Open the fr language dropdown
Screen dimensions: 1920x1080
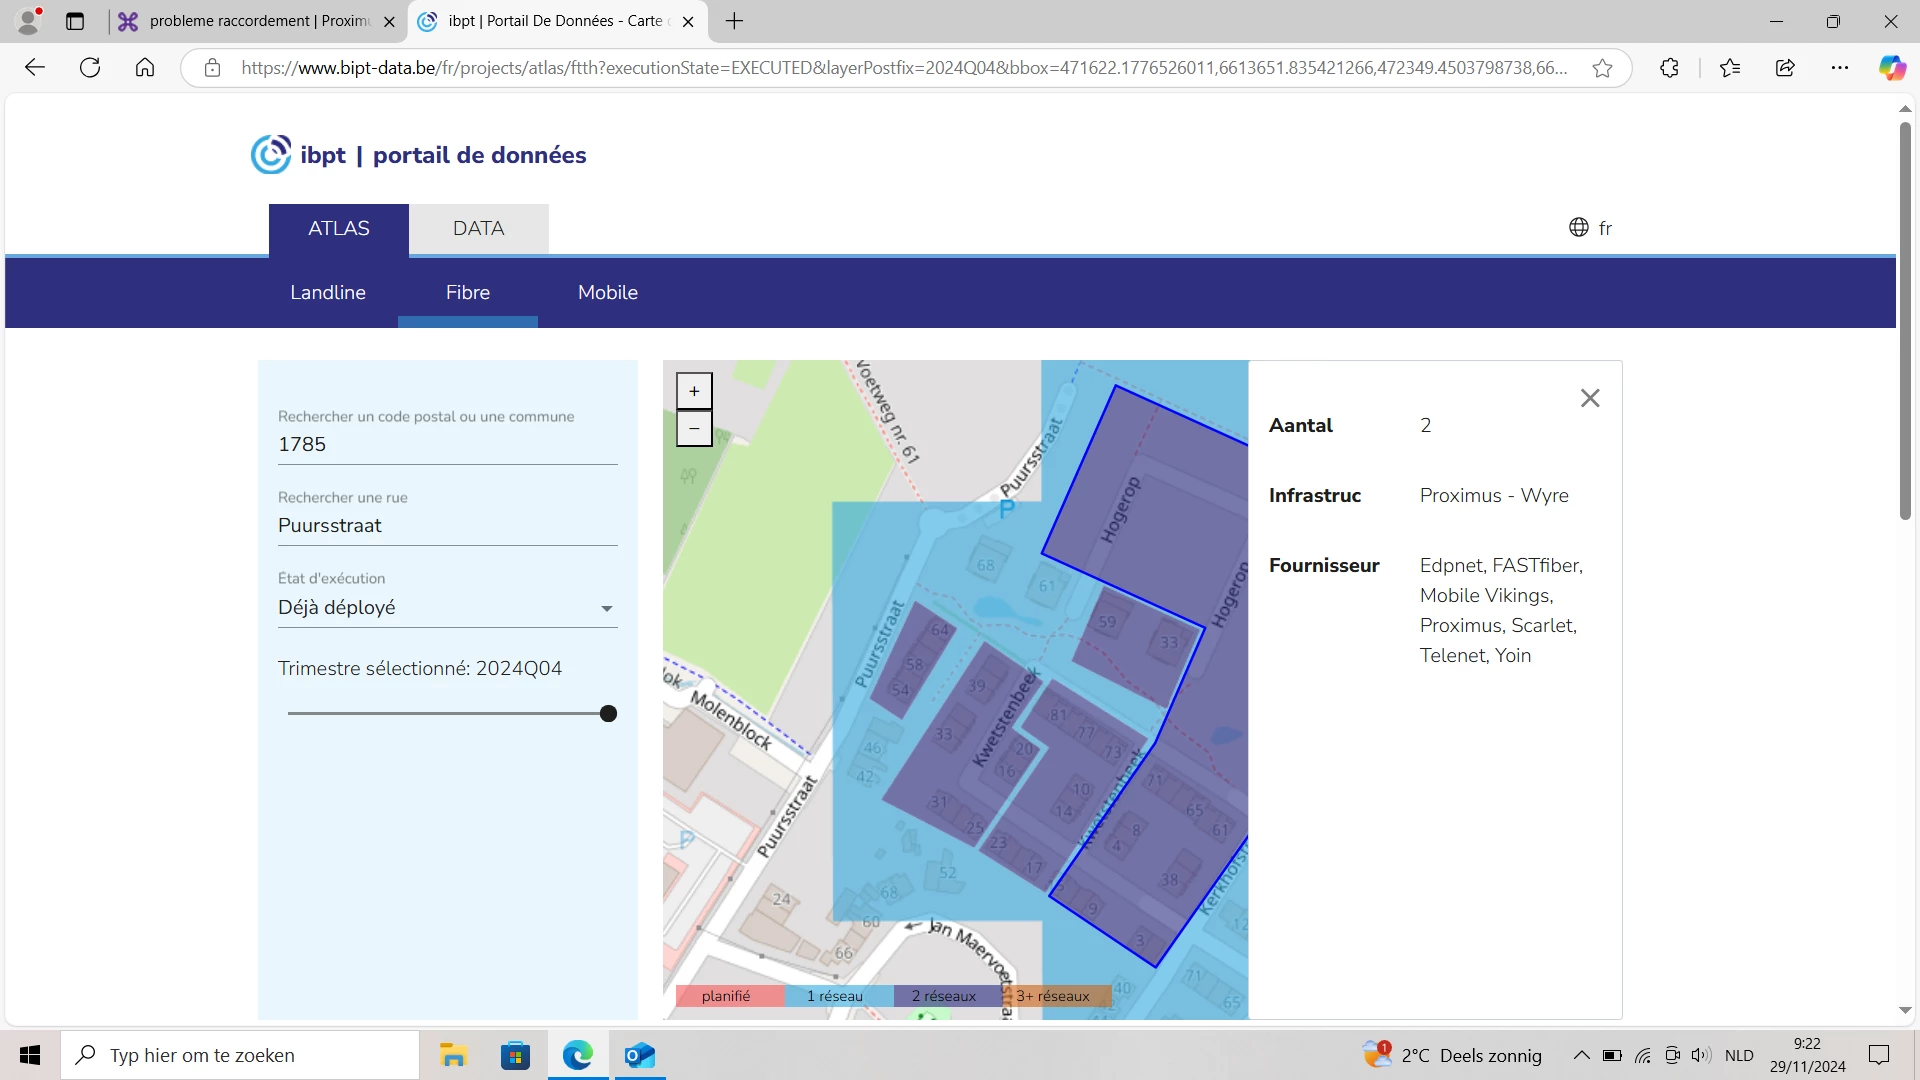point(1604,228)
